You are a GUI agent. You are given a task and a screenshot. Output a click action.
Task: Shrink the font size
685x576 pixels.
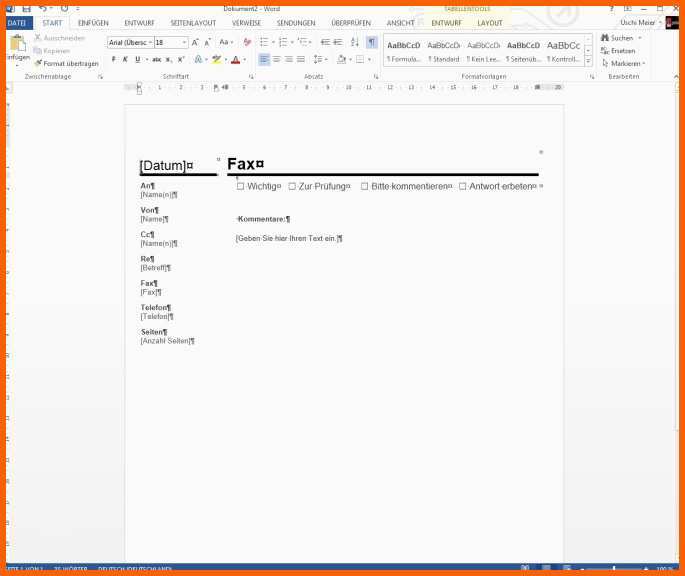pos(208,42)
